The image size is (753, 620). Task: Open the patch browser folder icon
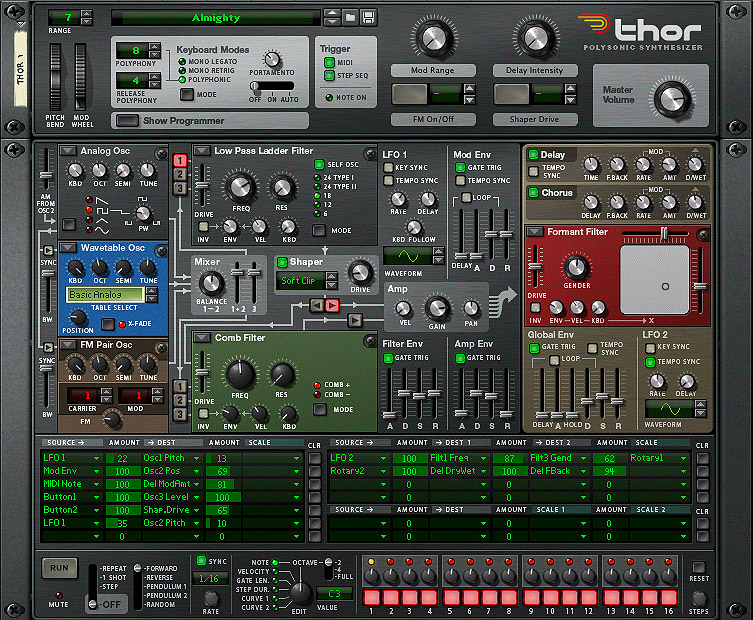[x=351, y=18]
